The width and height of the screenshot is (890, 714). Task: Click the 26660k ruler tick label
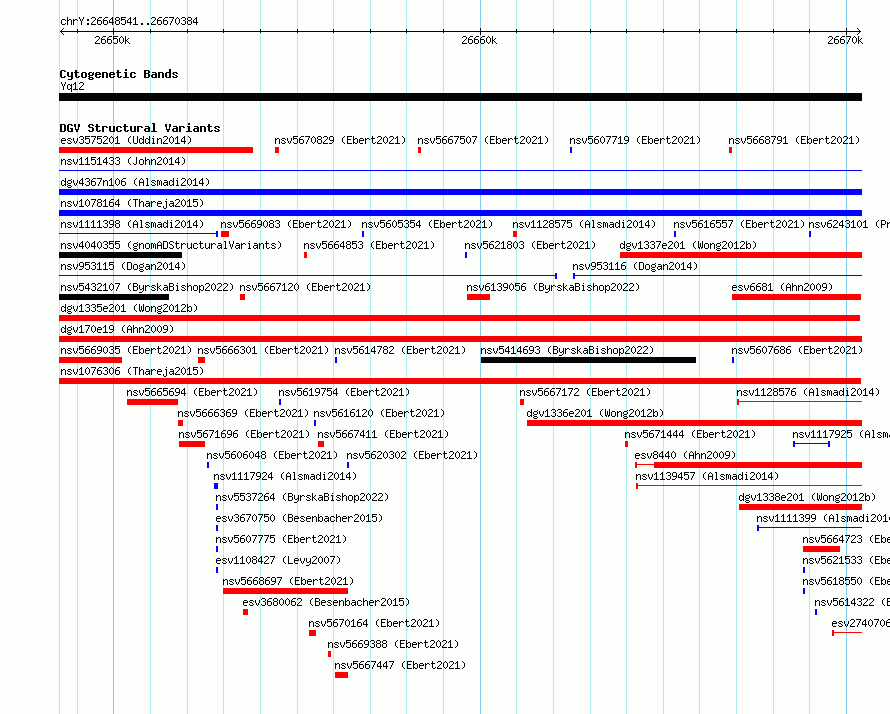pos(479,40)
